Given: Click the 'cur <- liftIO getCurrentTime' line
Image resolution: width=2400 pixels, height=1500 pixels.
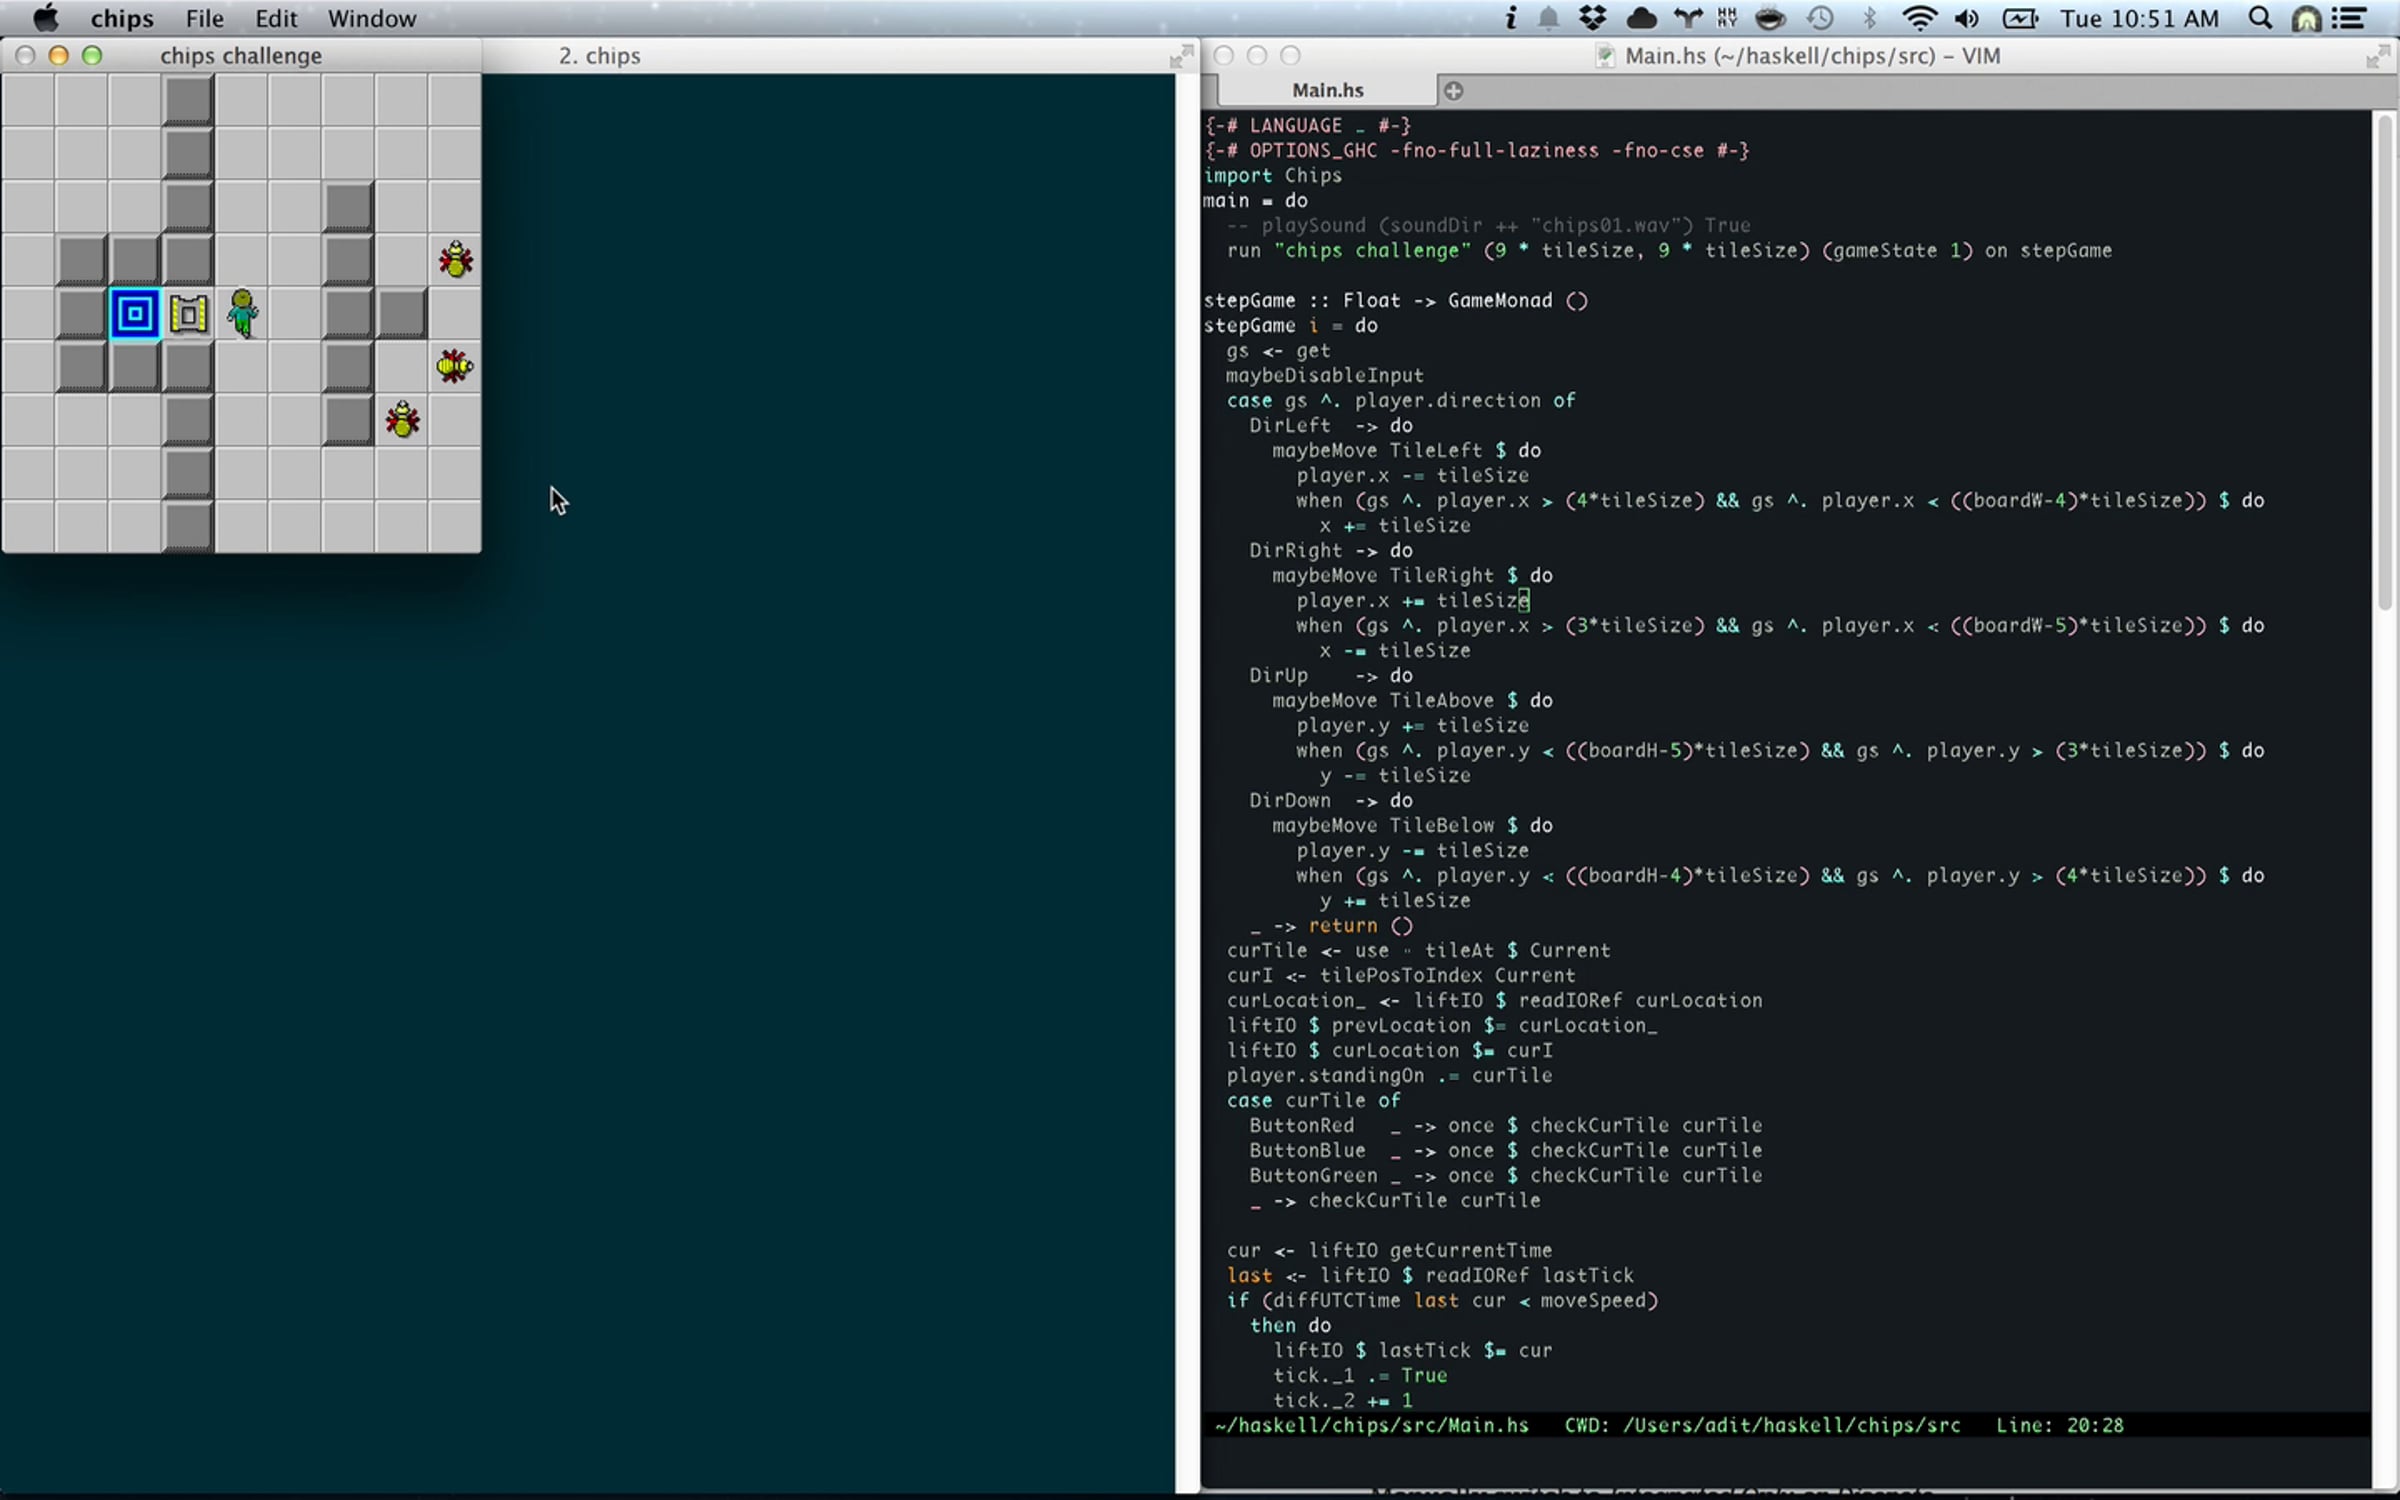Looking at the screenshot, I should [x=1390, y=1250].
